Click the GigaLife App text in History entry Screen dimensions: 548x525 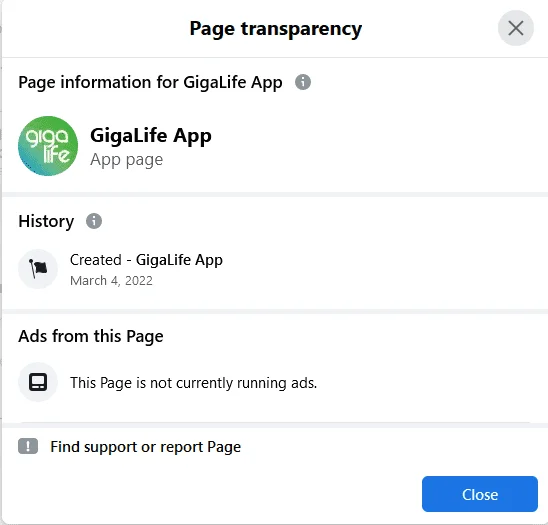179,260
